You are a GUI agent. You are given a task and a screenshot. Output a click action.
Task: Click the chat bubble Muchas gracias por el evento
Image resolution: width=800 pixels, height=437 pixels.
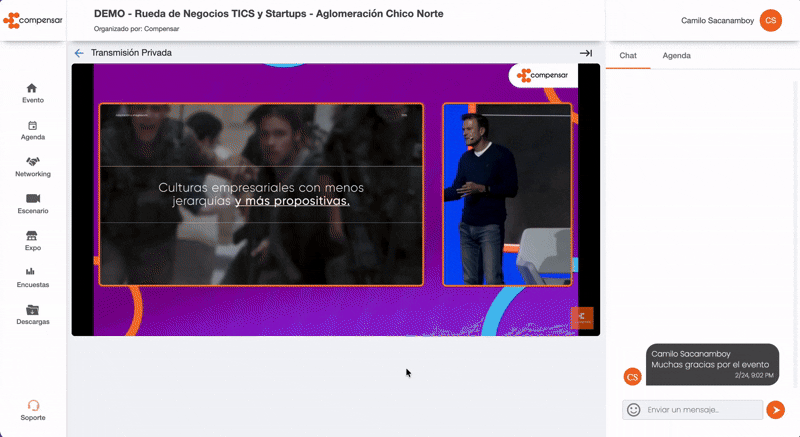(712, 365)
